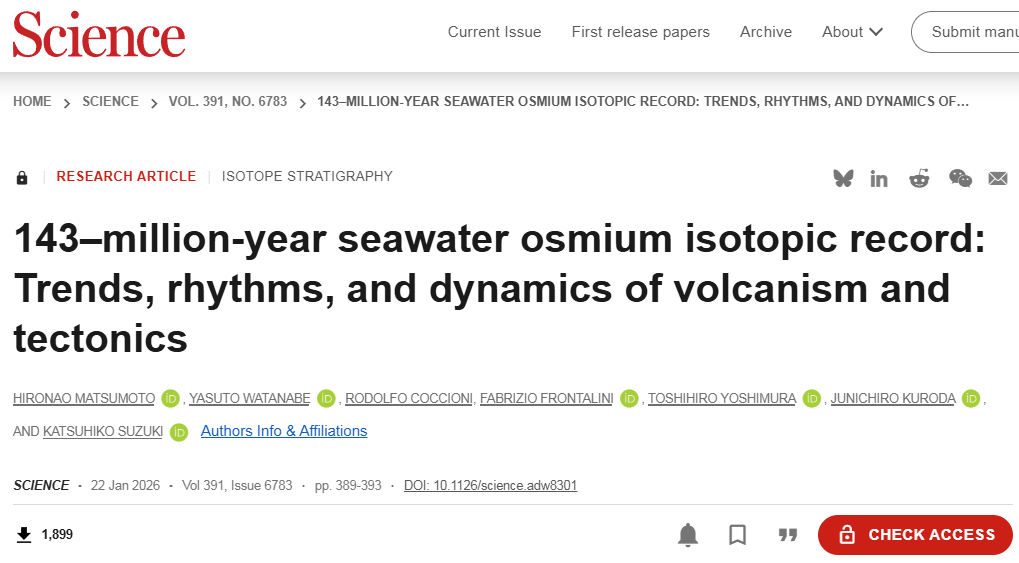This screenshot has width=1019, height=563.
Task: Bookmark this article with bookmark icon
Action: click(738, 535)
